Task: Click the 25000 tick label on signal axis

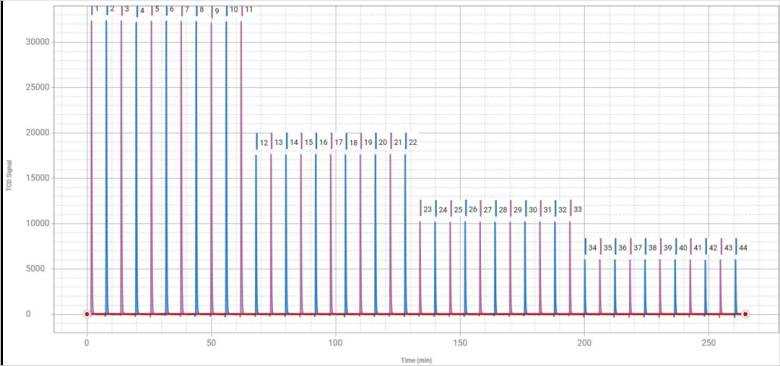Action: [x=37, y=88]
